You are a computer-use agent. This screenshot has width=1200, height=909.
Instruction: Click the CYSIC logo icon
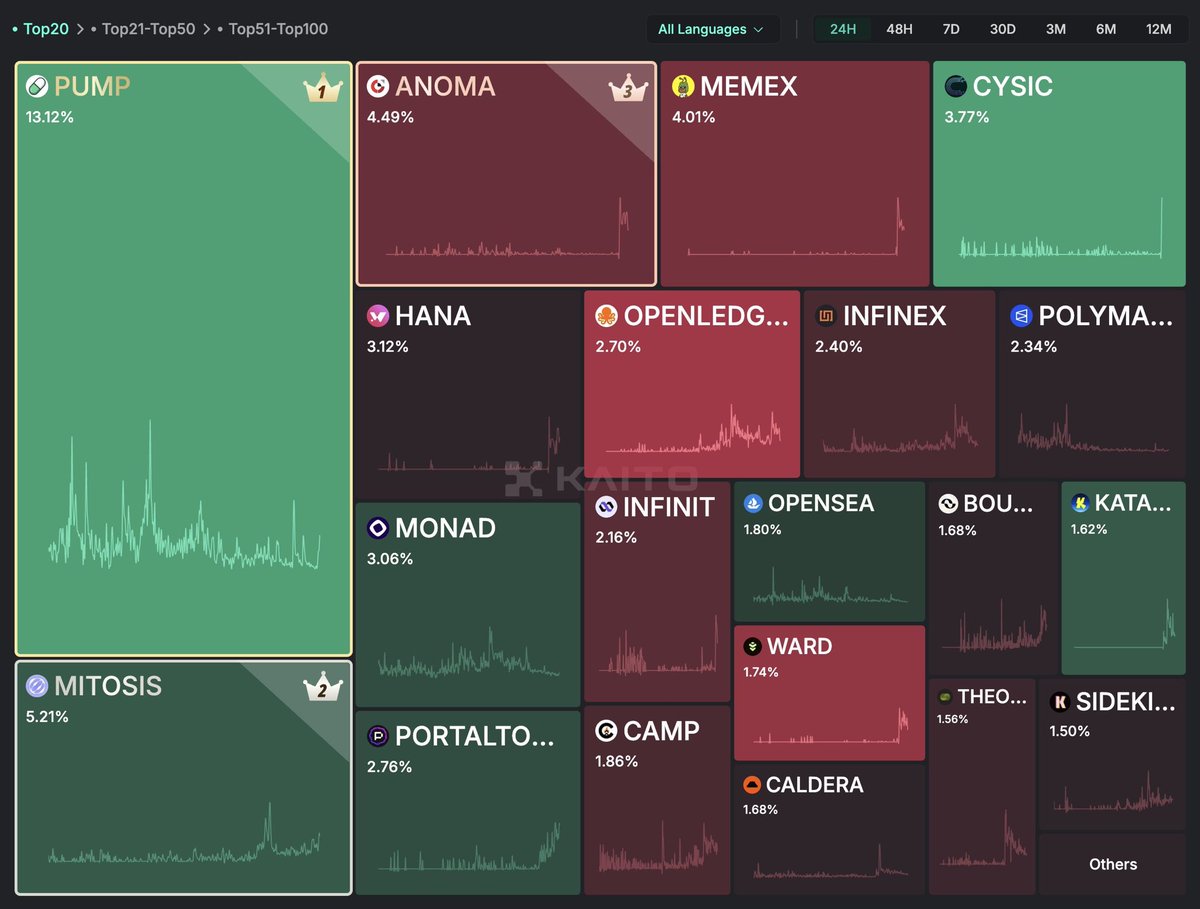pos(955,86)
